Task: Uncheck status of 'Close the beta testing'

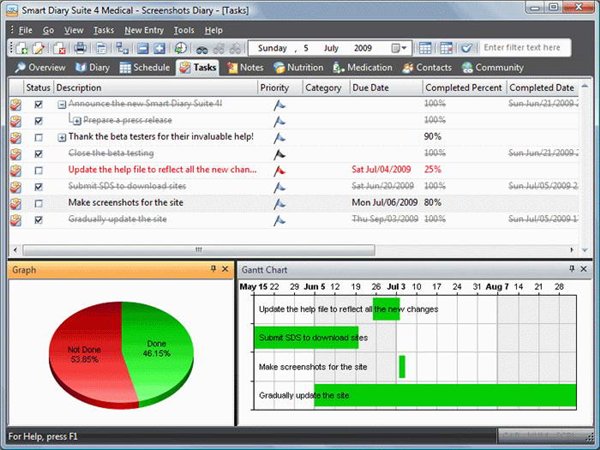Action: (x=38, y=154)
